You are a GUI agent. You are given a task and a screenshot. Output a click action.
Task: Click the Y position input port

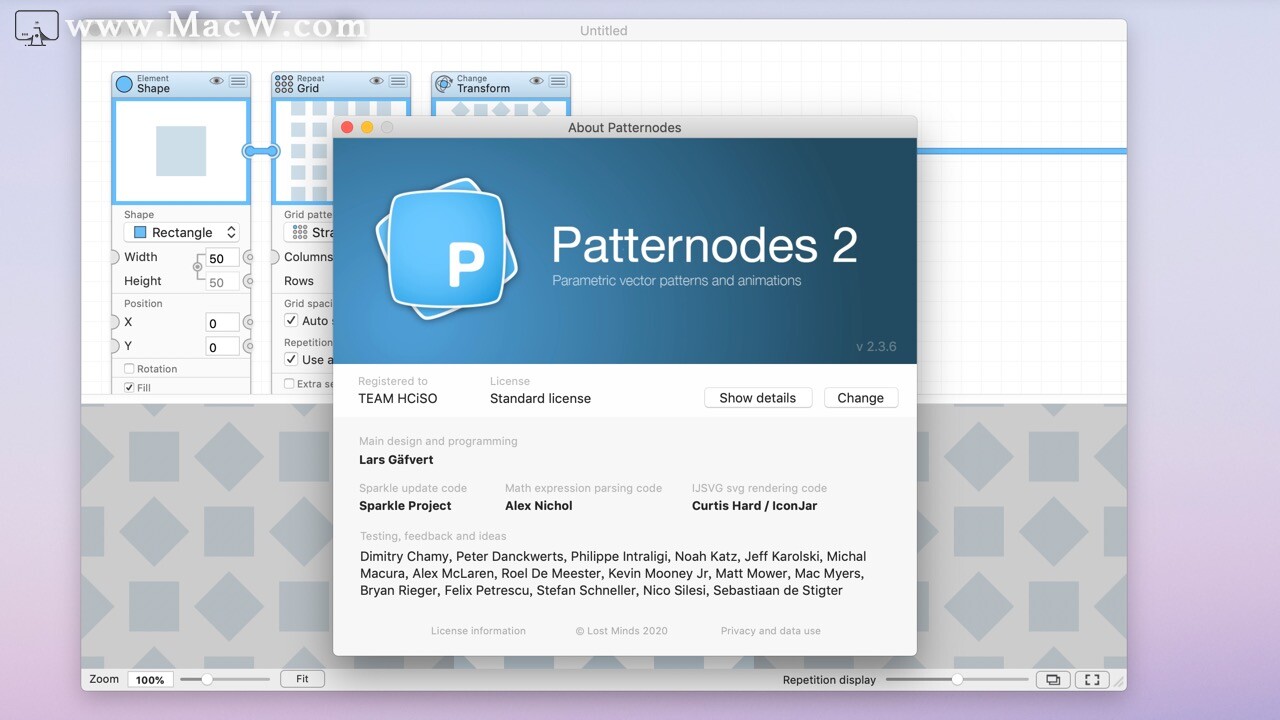coord(114,346)
